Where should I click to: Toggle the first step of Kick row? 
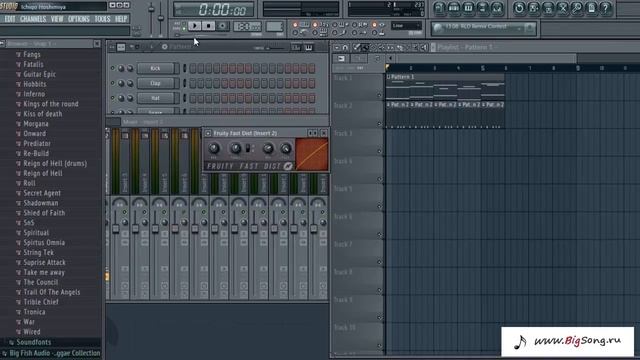pos(193,68)
